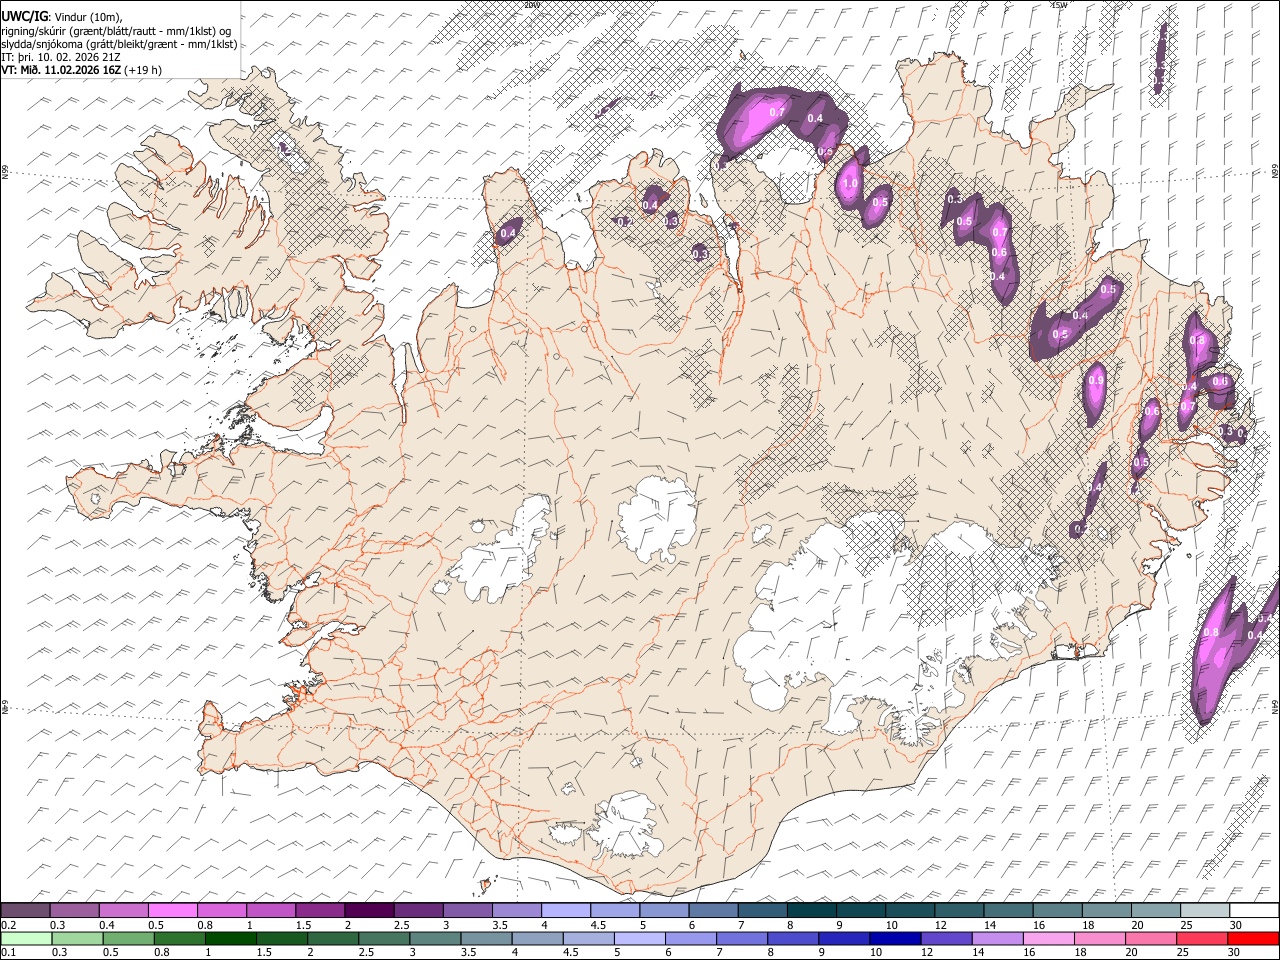Viewport: 1280px width, 960px height.
Task: Choose the bright red lower swatch at 30
Action: pyautogui.click(x=1252, y=938)
